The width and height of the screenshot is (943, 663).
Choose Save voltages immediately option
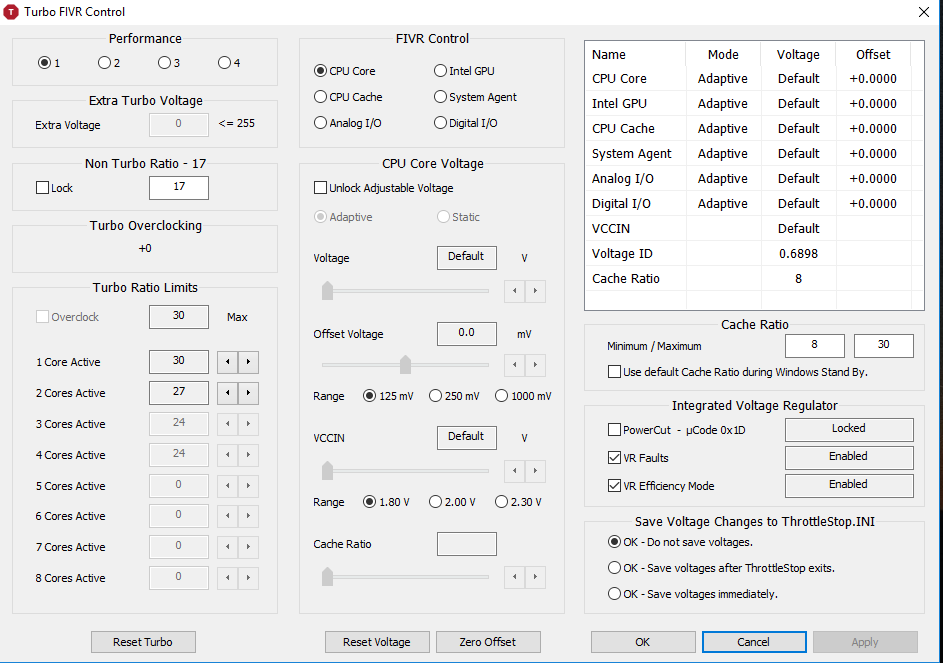(x=615, y=594)
